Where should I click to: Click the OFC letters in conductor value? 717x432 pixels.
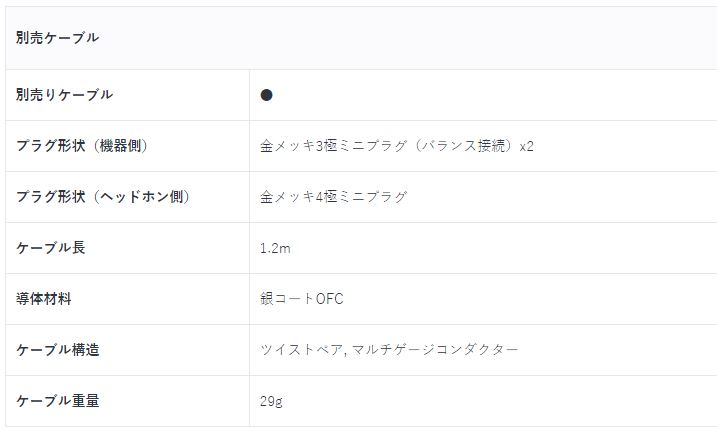pos(330,299)
